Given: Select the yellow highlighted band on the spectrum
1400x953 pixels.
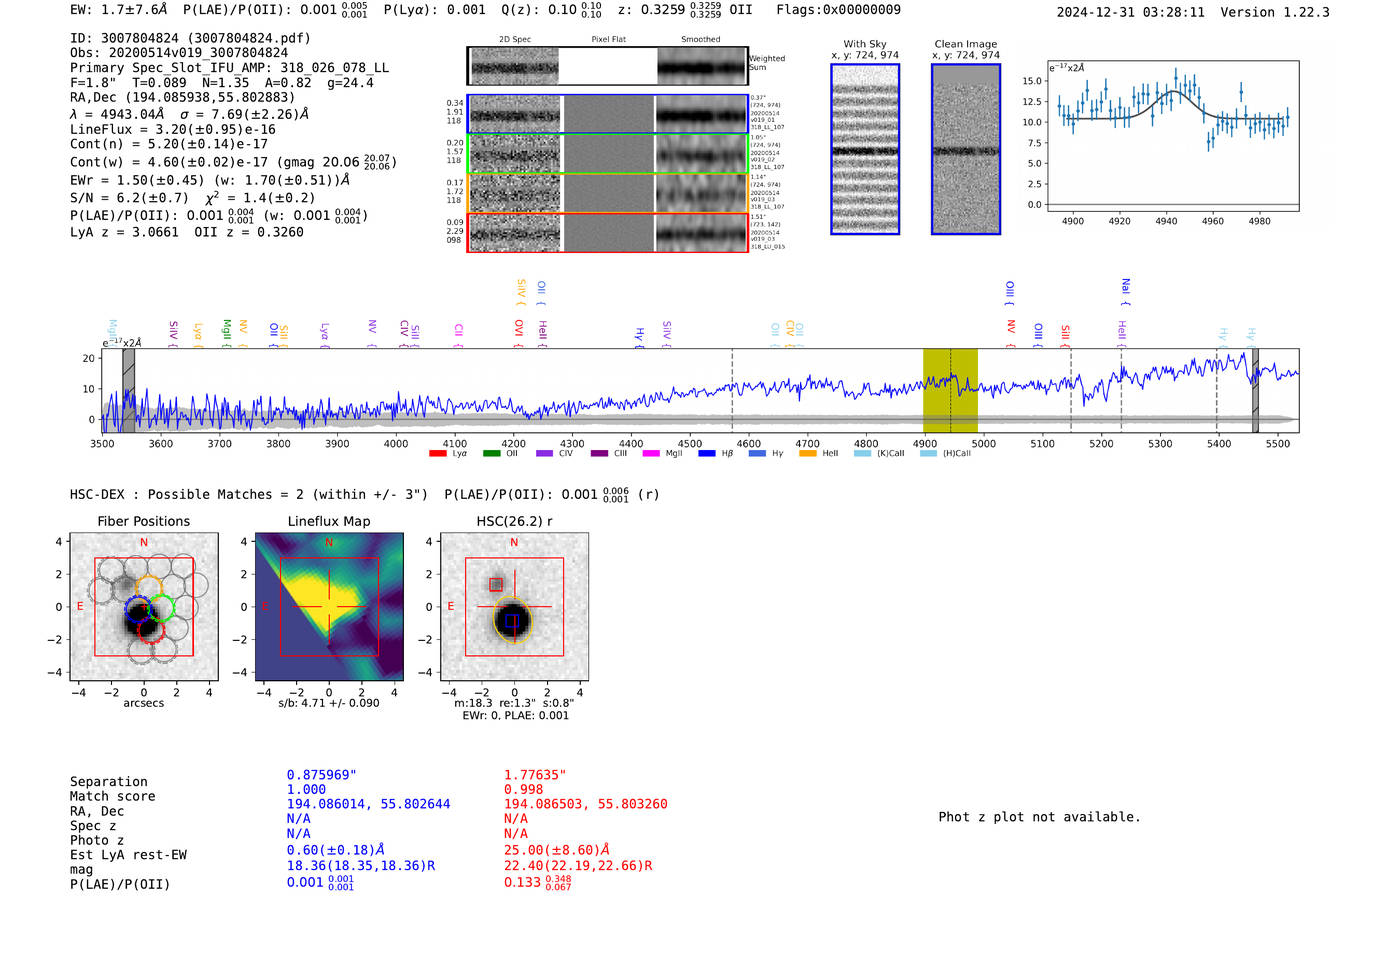Looking at the screenshot, I should [x=949, y=391].
